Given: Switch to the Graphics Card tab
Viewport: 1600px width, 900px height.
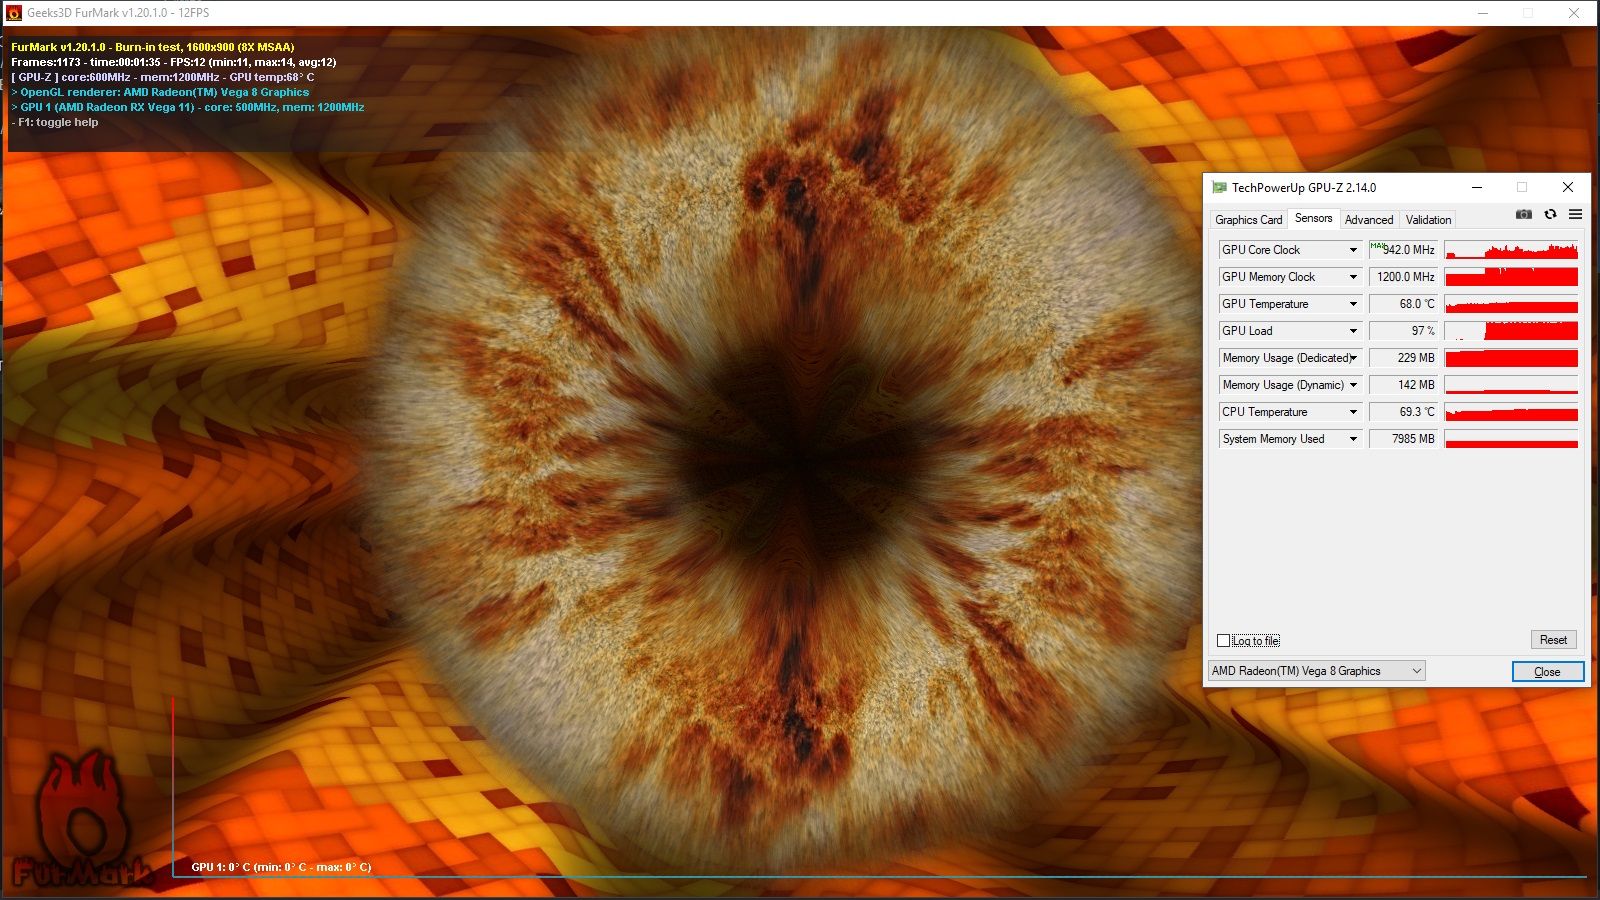Looking at the screenshot, I should (1248, 220).
